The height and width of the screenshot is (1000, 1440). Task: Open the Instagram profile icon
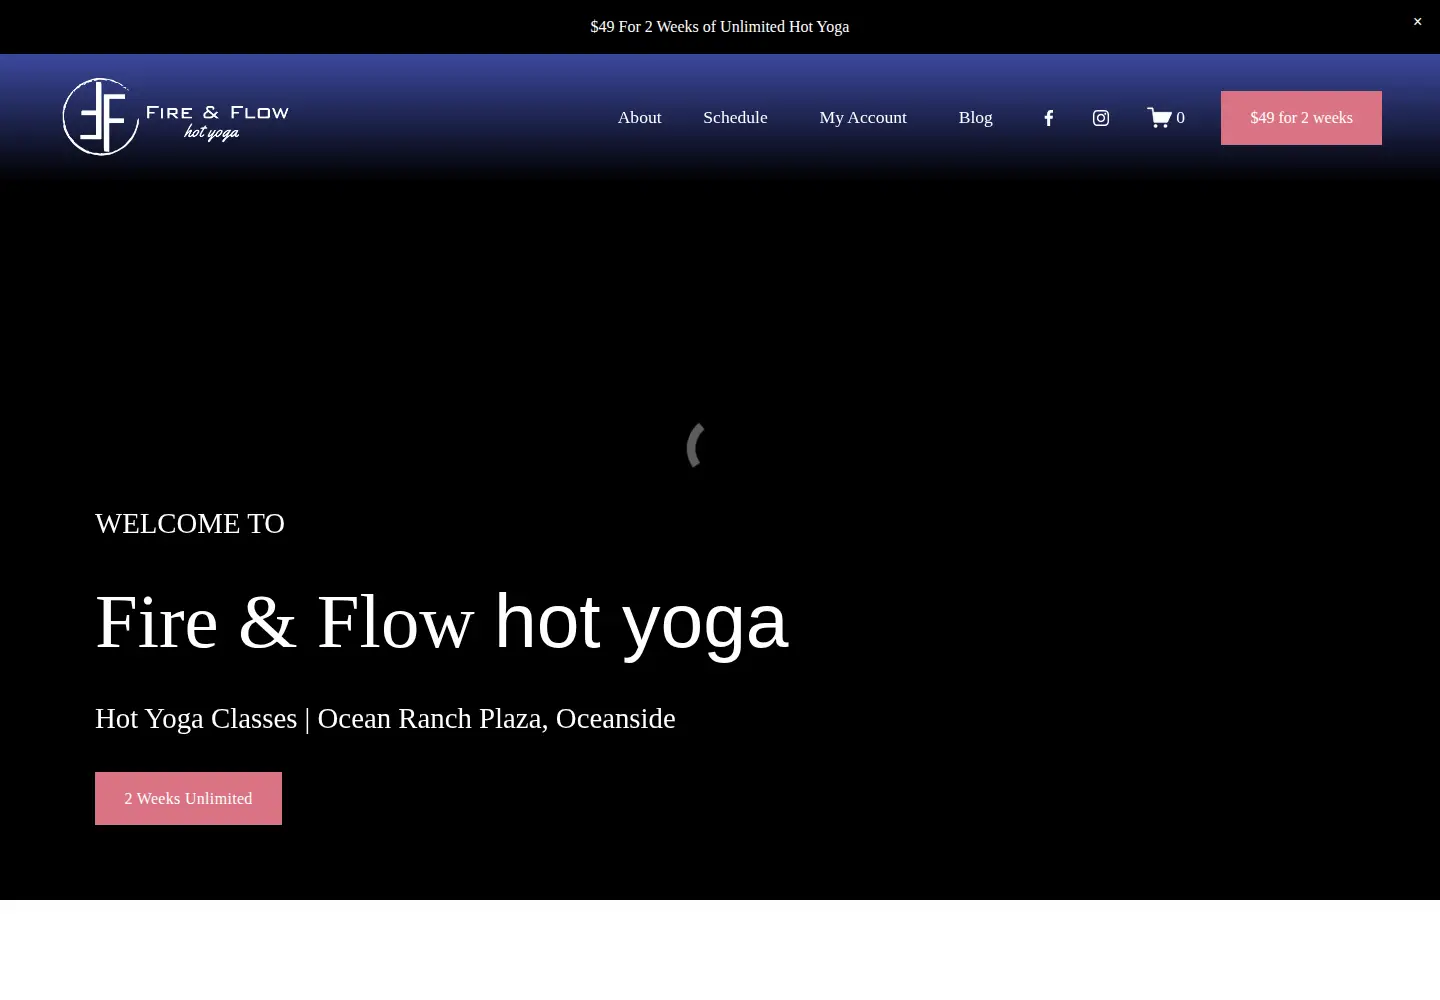1101,118
